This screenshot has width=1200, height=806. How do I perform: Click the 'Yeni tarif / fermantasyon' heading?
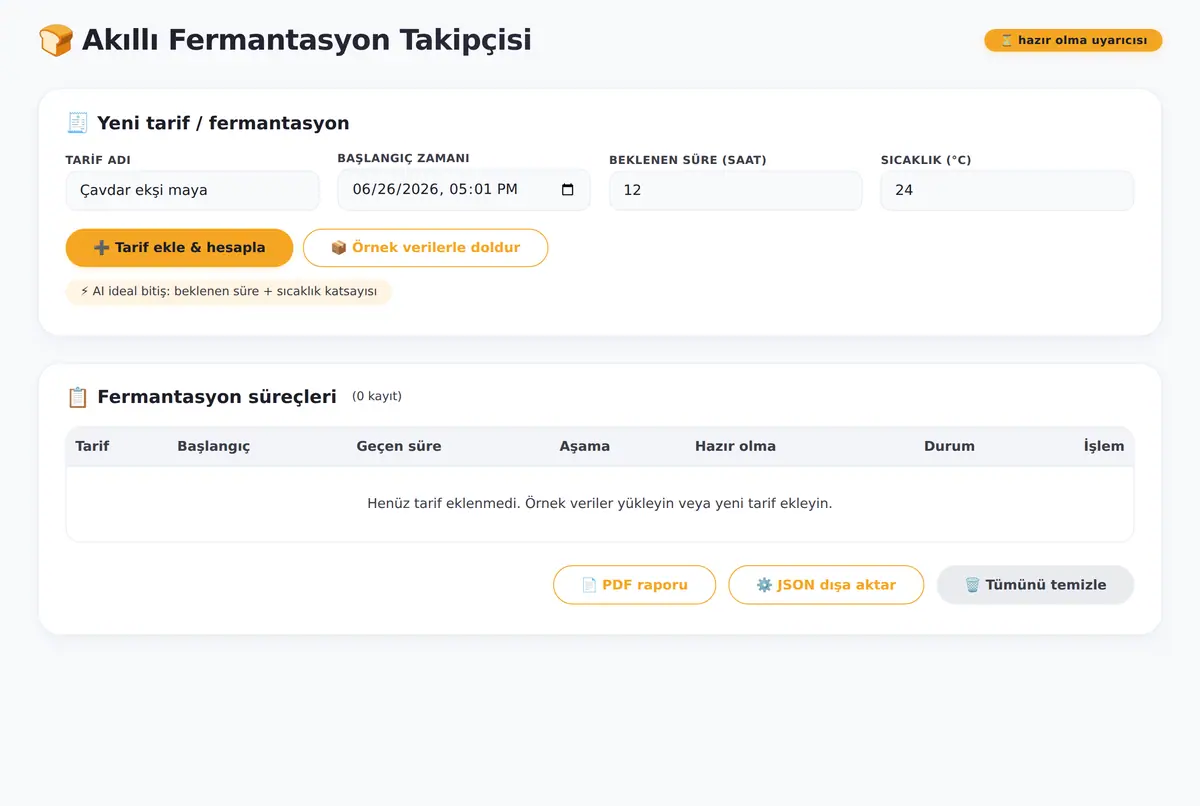point(223,123)
